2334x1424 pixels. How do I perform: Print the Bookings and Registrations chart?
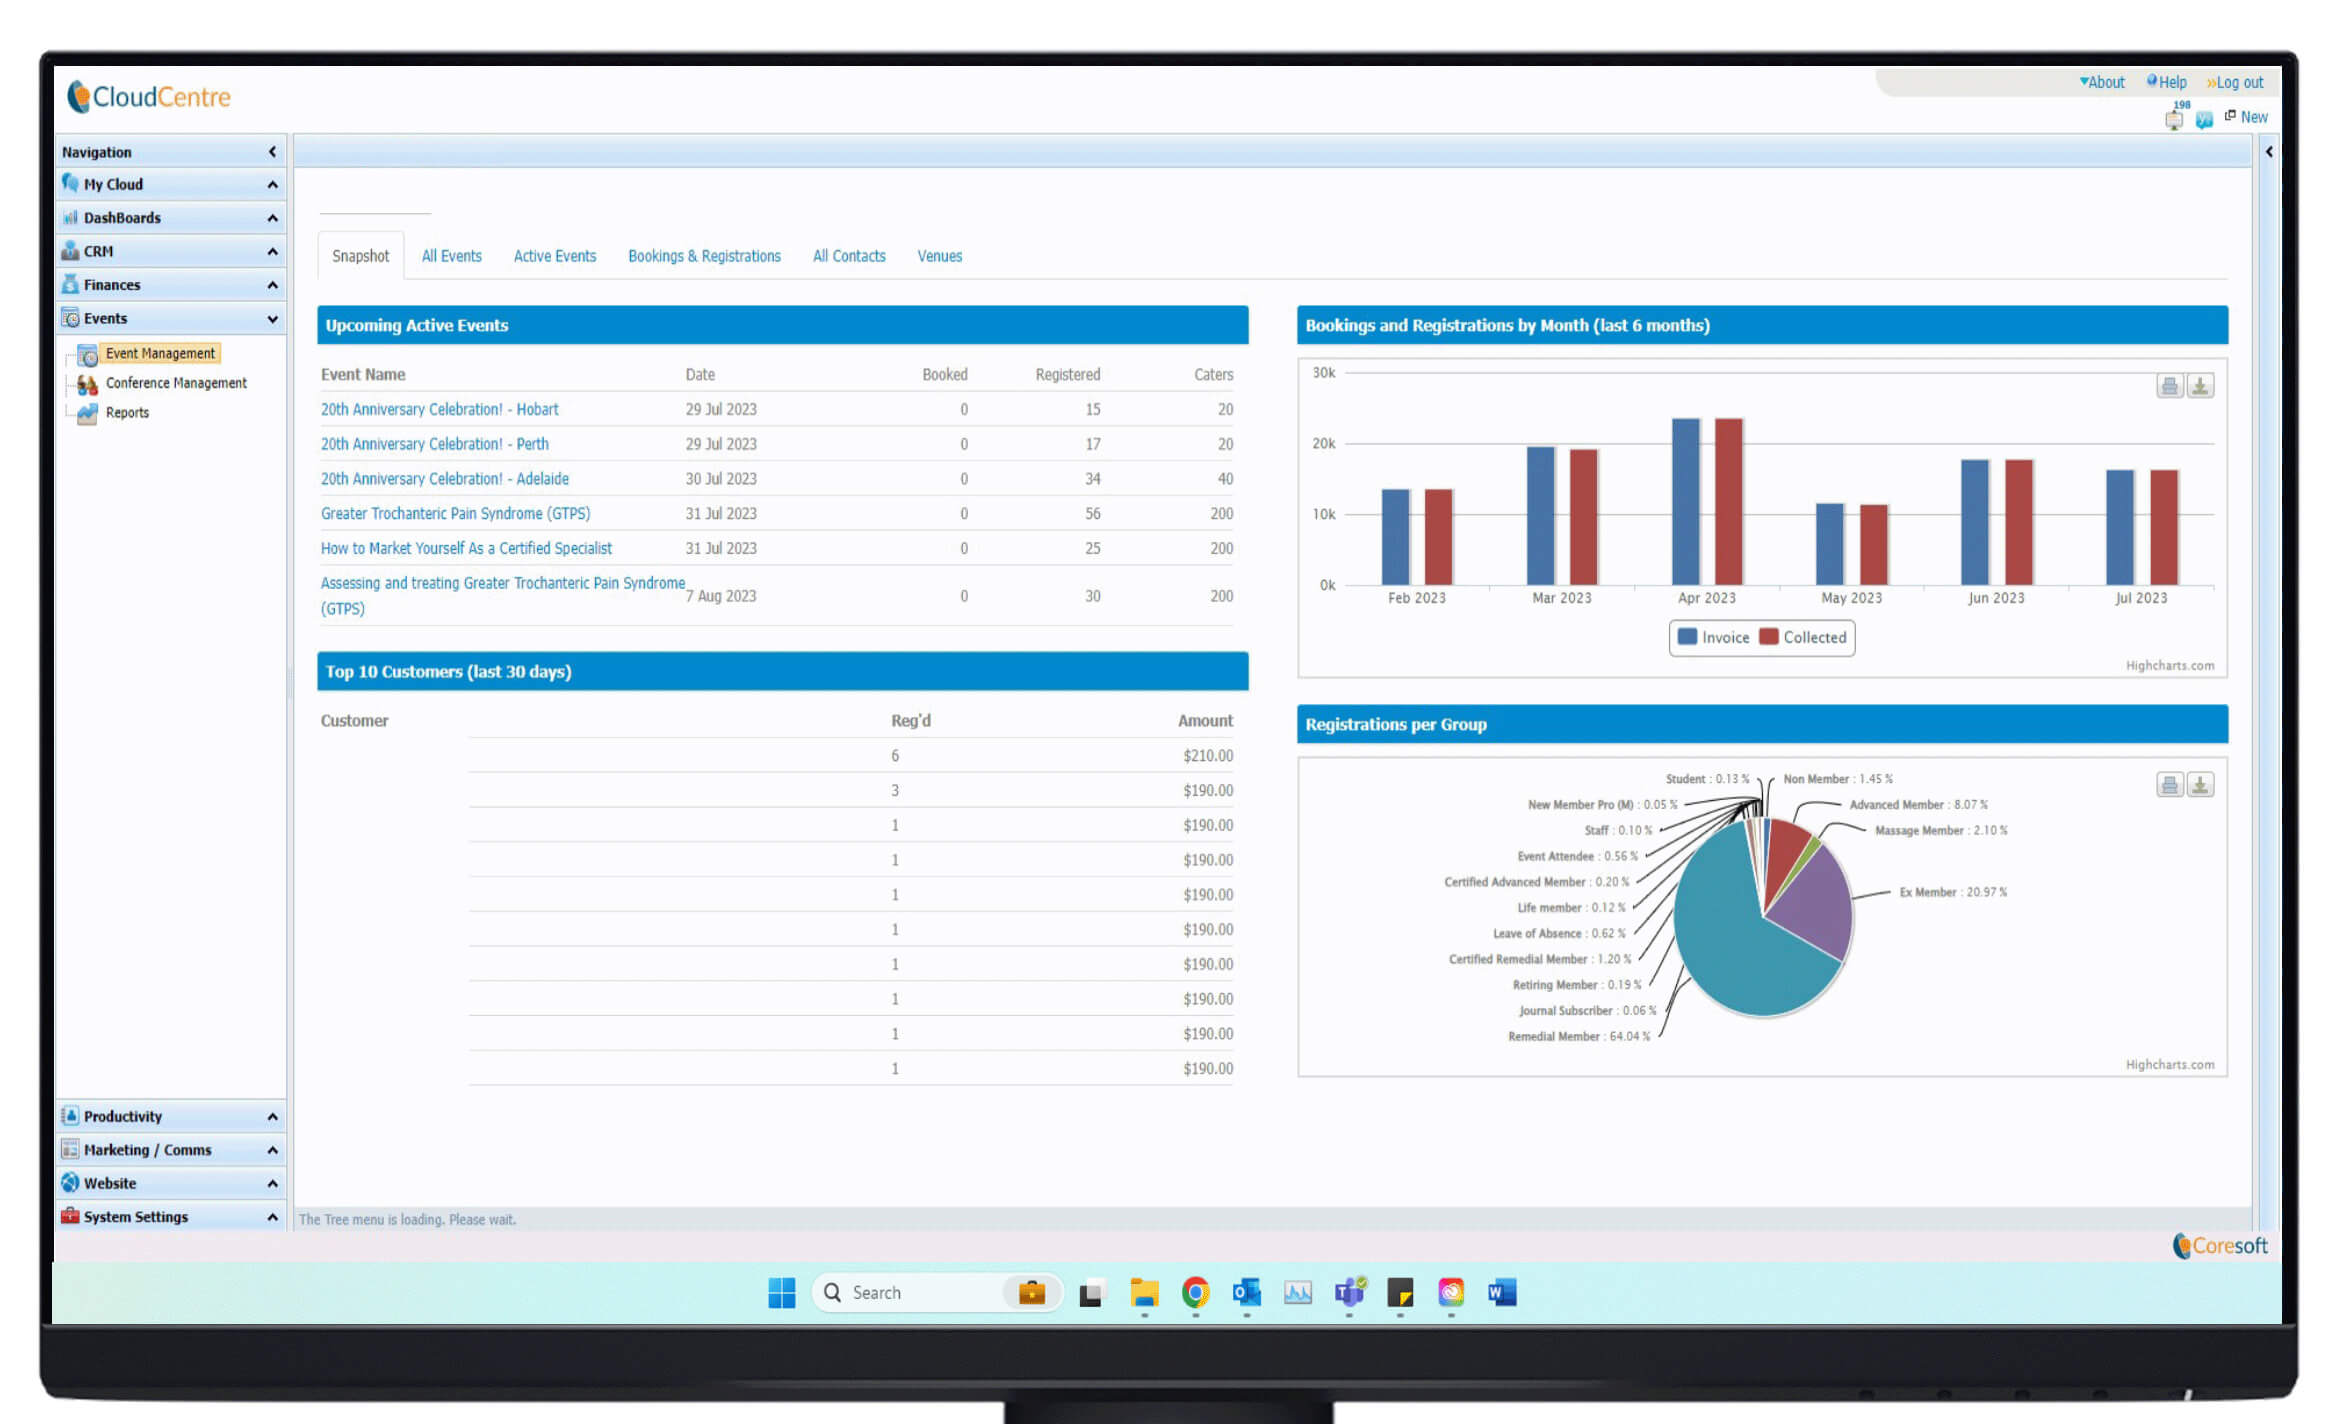[x=2169, y=386]
